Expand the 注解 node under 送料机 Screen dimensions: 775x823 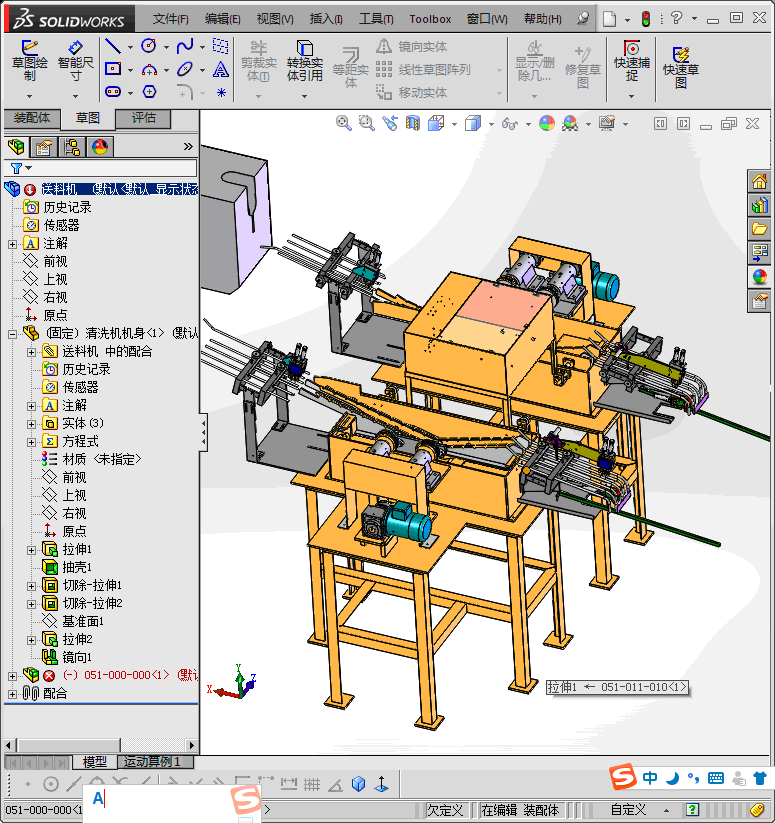point(12,244)
